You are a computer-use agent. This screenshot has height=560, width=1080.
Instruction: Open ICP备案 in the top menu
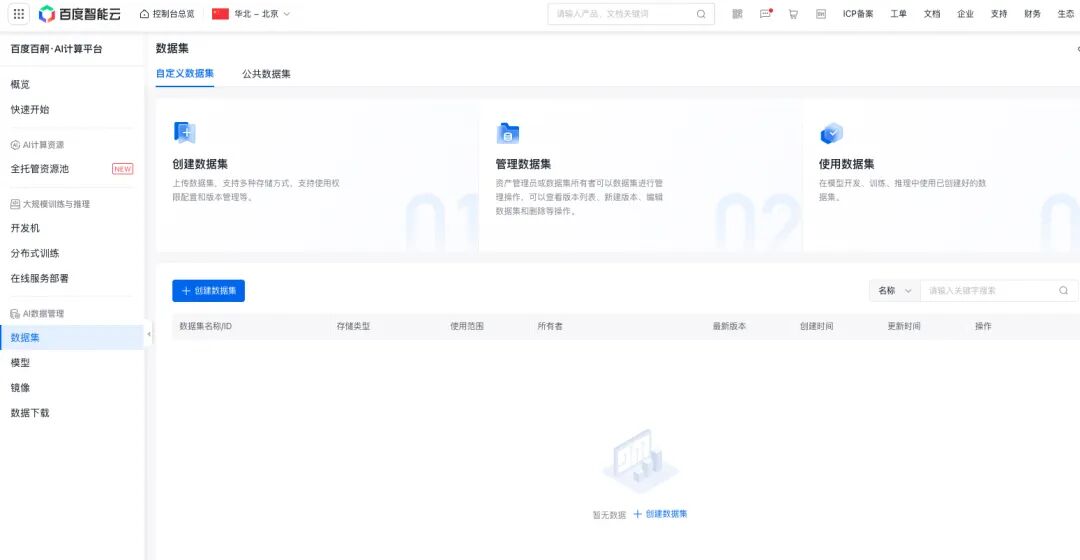(858, 14)
